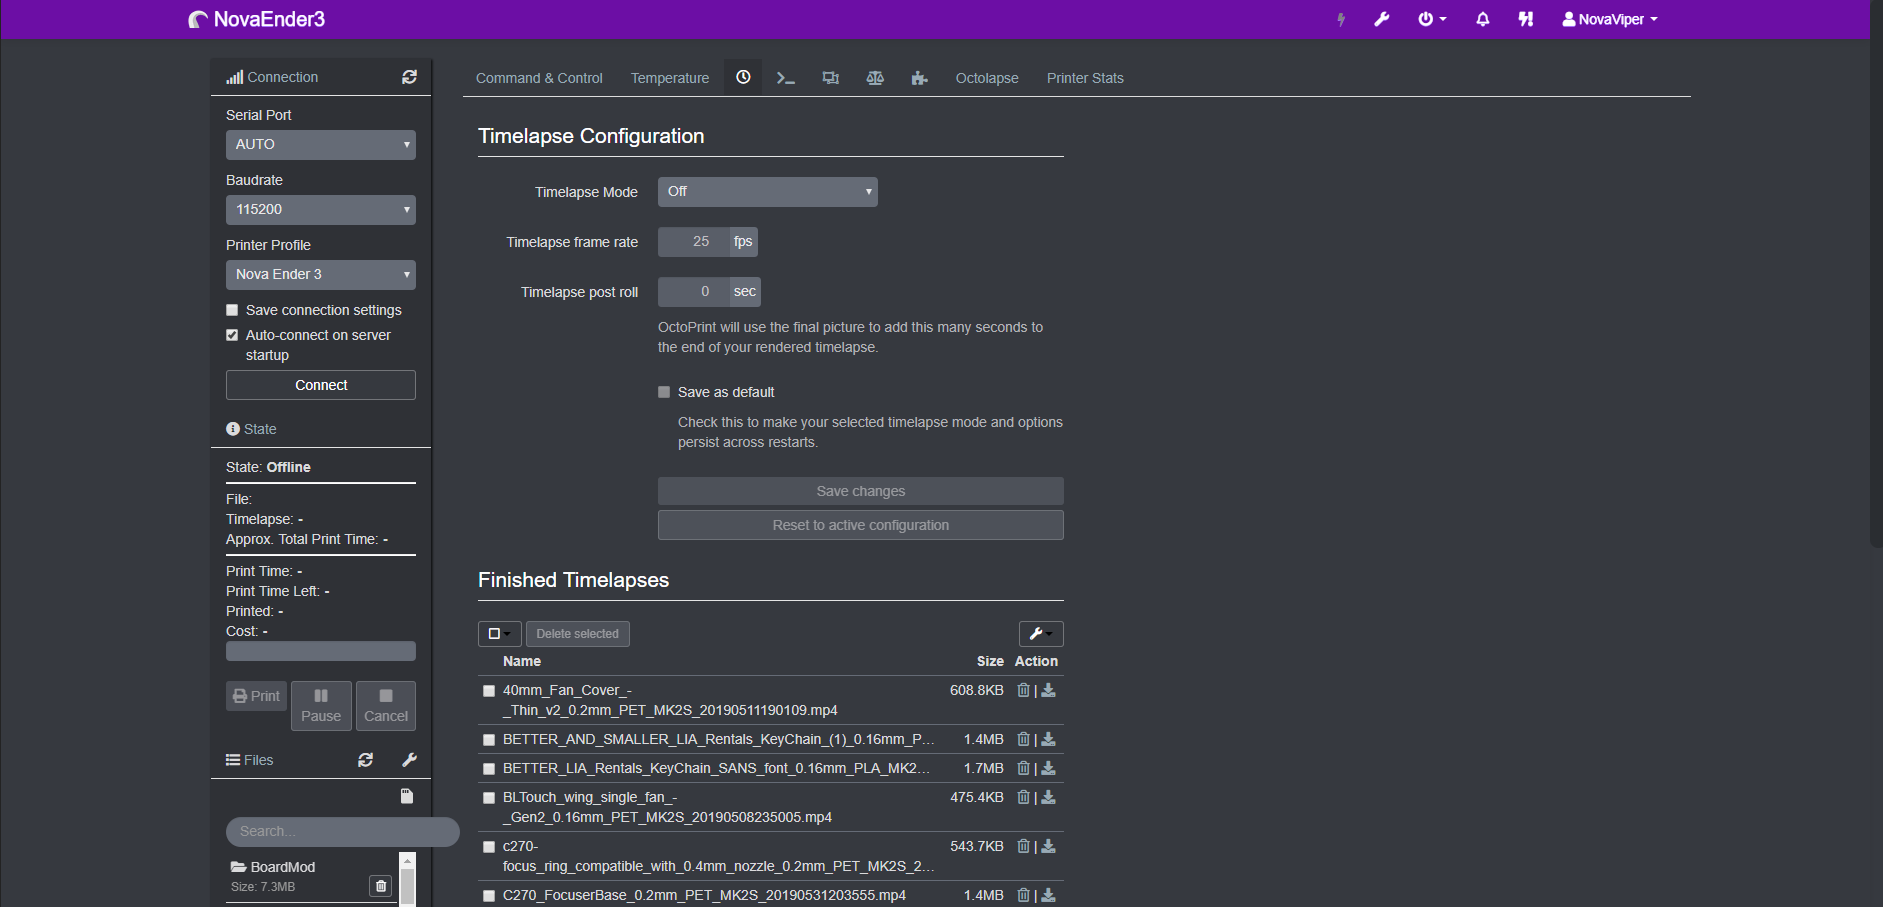
Task: Open the Printer Stats tab
Action: 1085,78
